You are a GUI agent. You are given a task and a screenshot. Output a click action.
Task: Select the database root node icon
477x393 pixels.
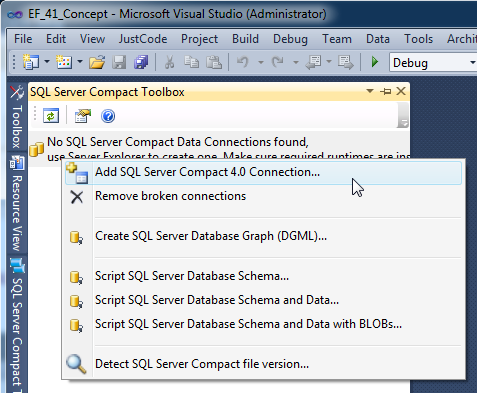point(36,149)
